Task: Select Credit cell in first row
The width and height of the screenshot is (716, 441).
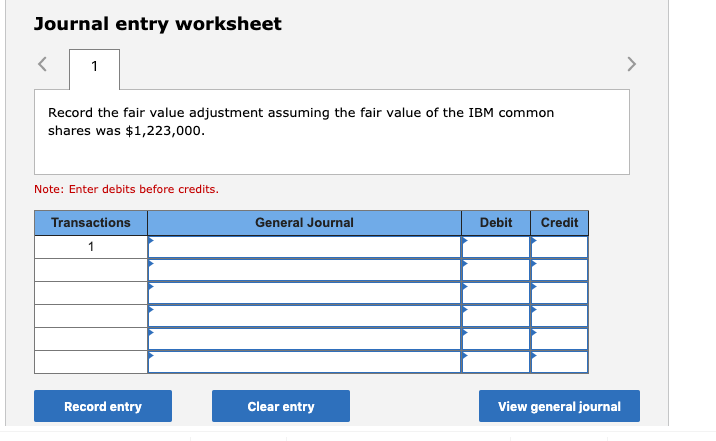Action: pyautogui.click(x=559, y=247)
